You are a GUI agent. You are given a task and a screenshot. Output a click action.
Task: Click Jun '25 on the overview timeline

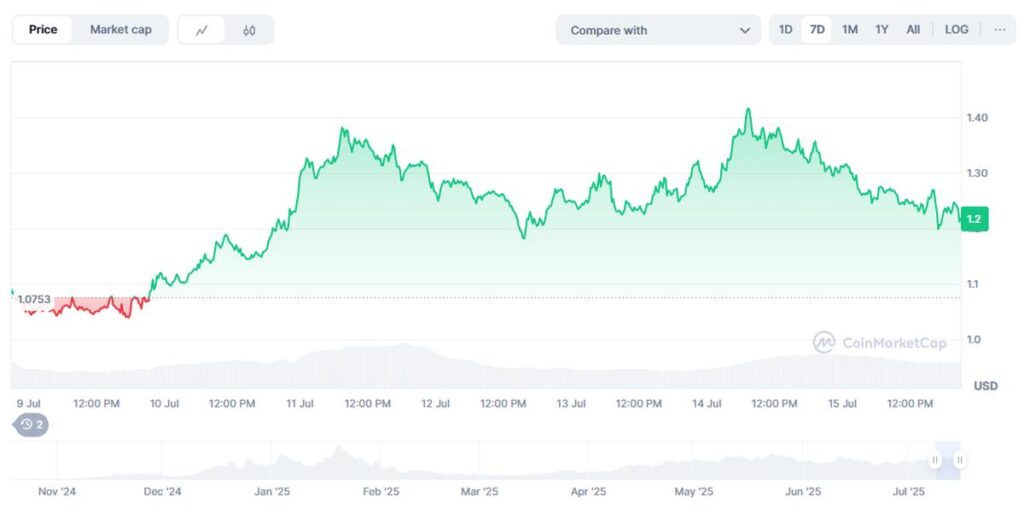pyautogui.click(x=803, y=492)
